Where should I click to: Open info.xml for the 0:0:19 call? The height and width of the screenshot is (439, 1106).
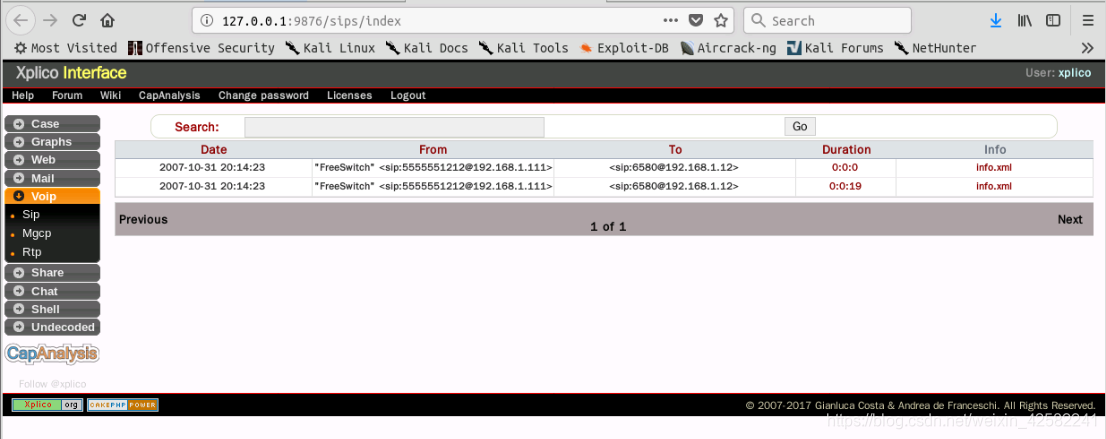[x=994, y=186]
